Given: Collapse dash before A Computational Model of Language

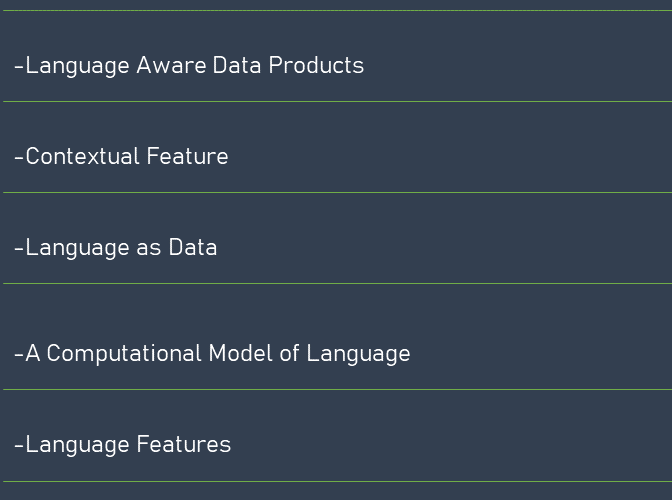Looking at the screenshot, I should pos(19,355).
